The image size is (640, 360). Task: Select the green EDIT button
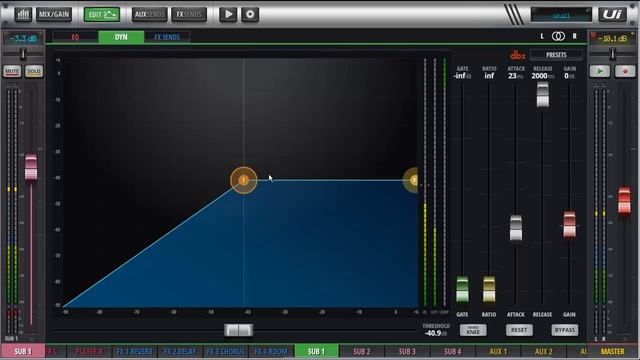[102, 15]
